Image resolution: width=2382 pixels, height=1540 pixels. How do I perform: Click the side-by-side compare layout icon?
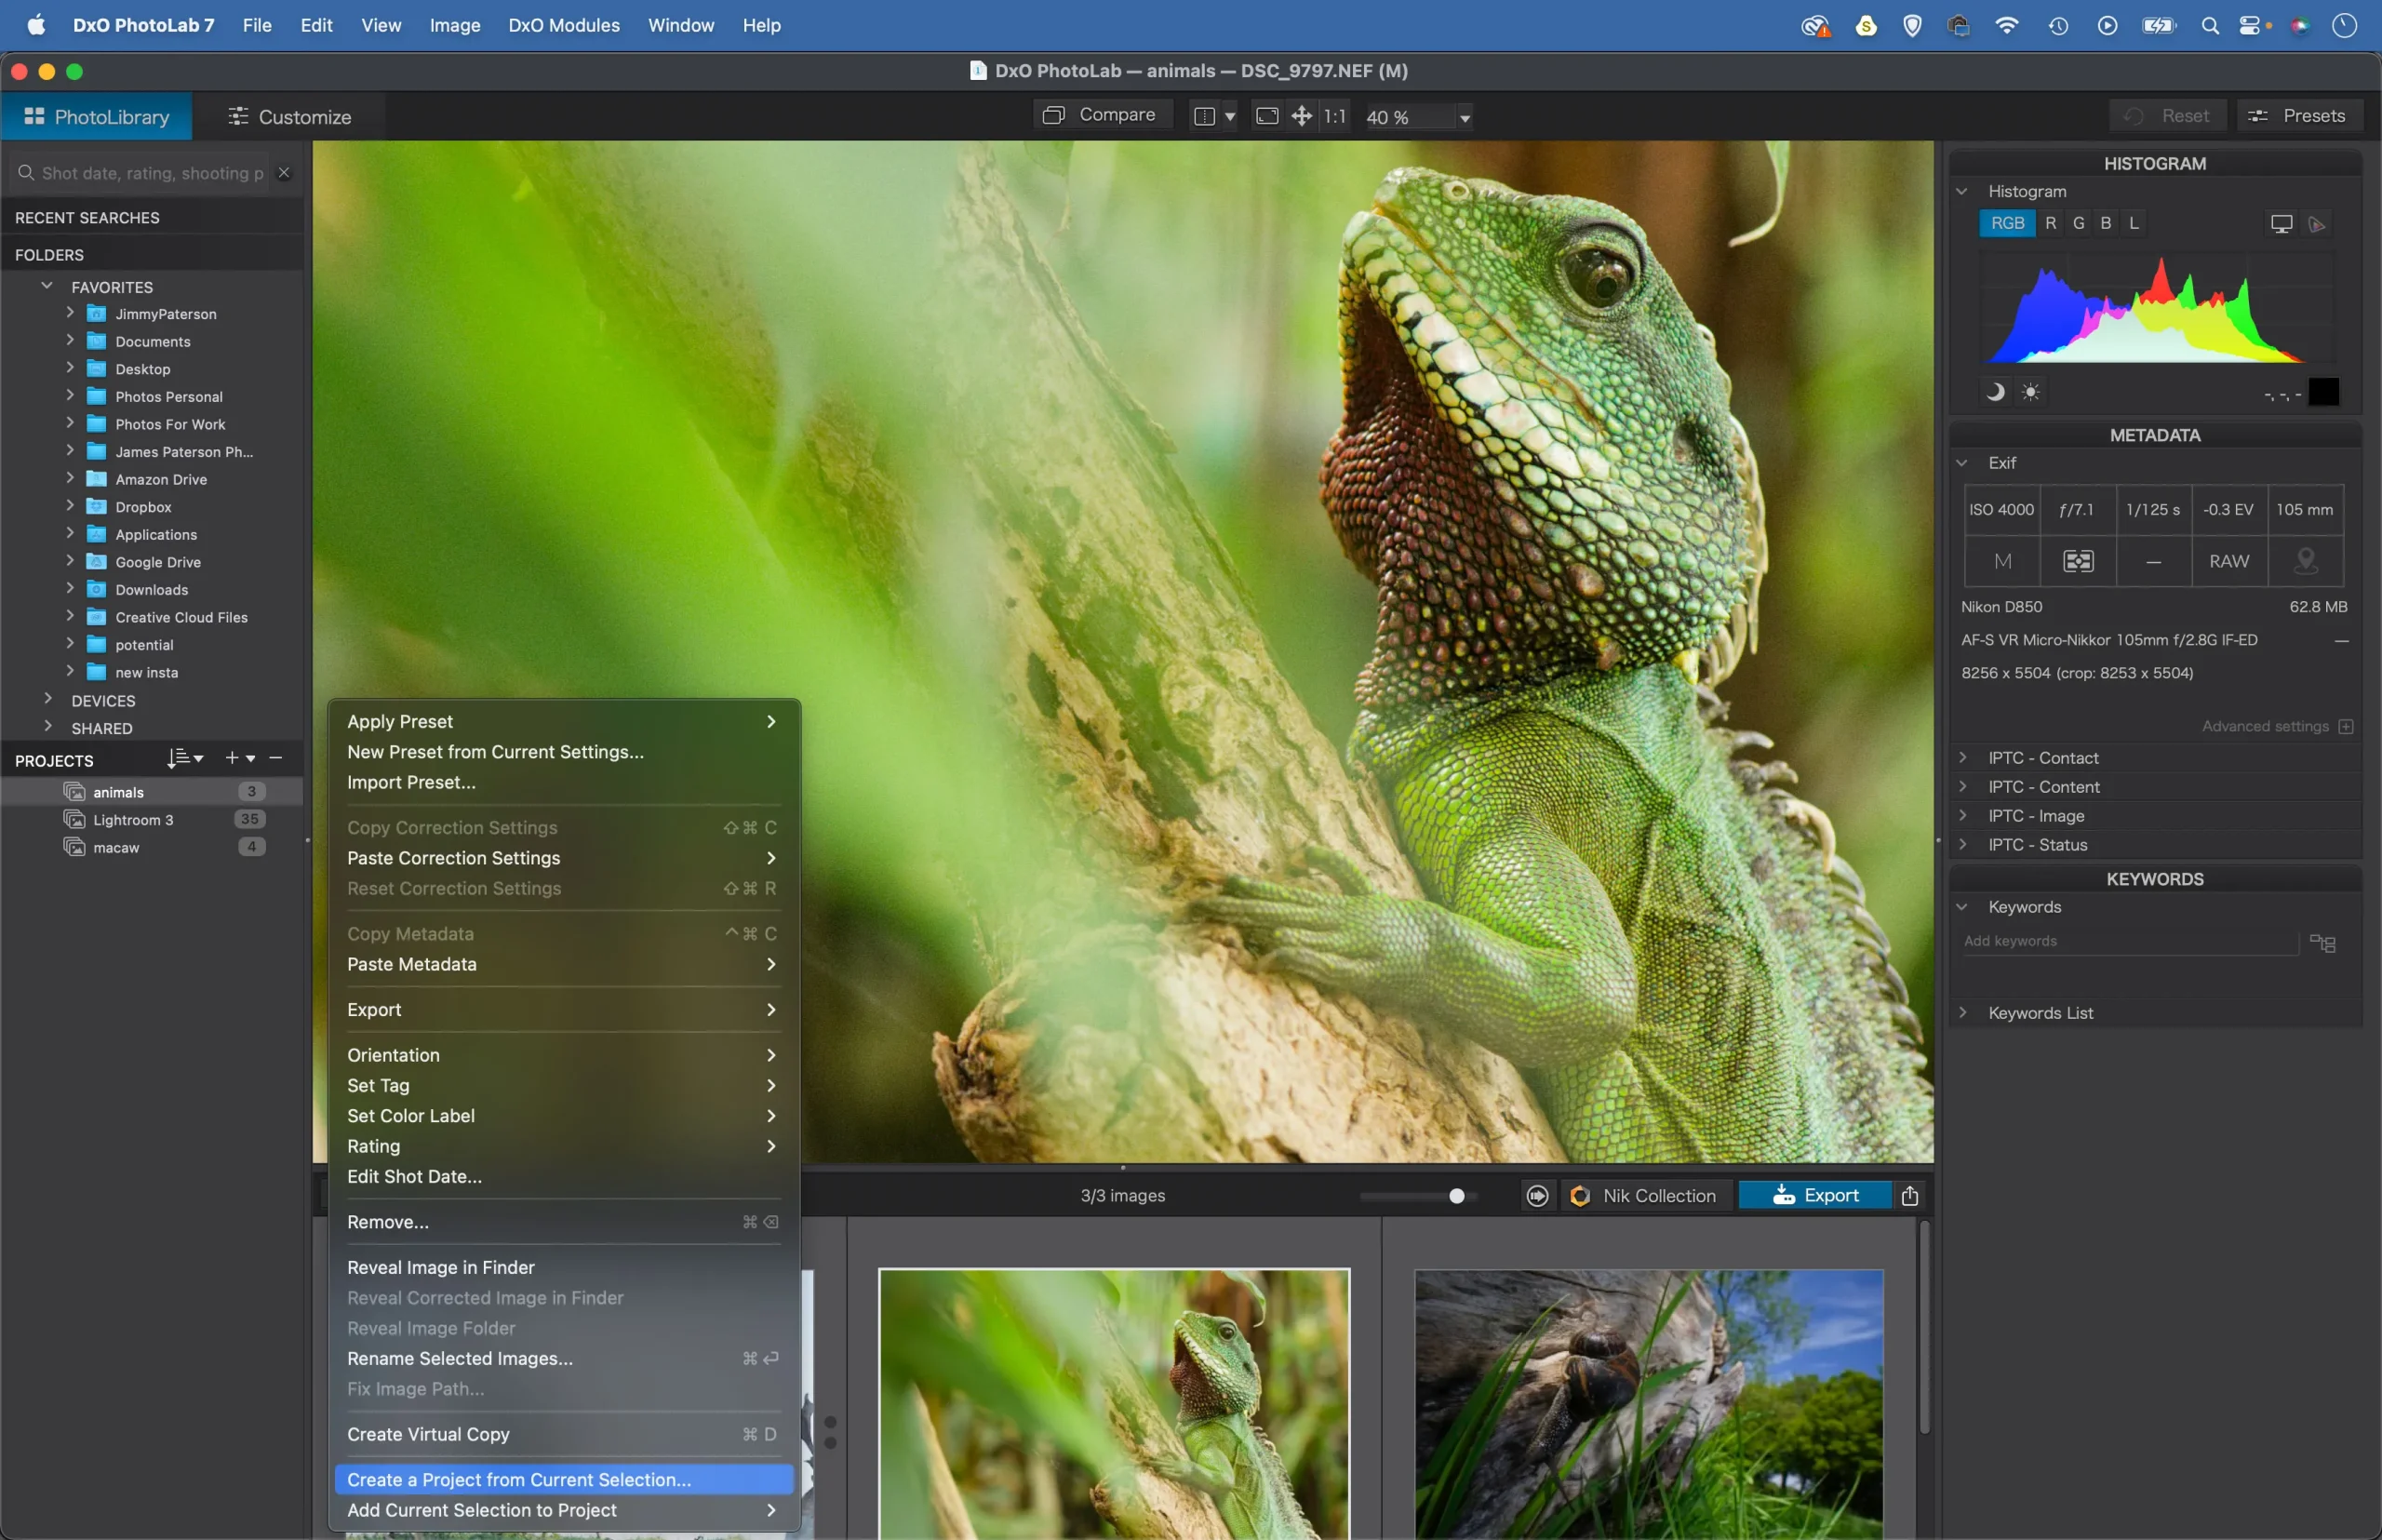(1204, 116)
